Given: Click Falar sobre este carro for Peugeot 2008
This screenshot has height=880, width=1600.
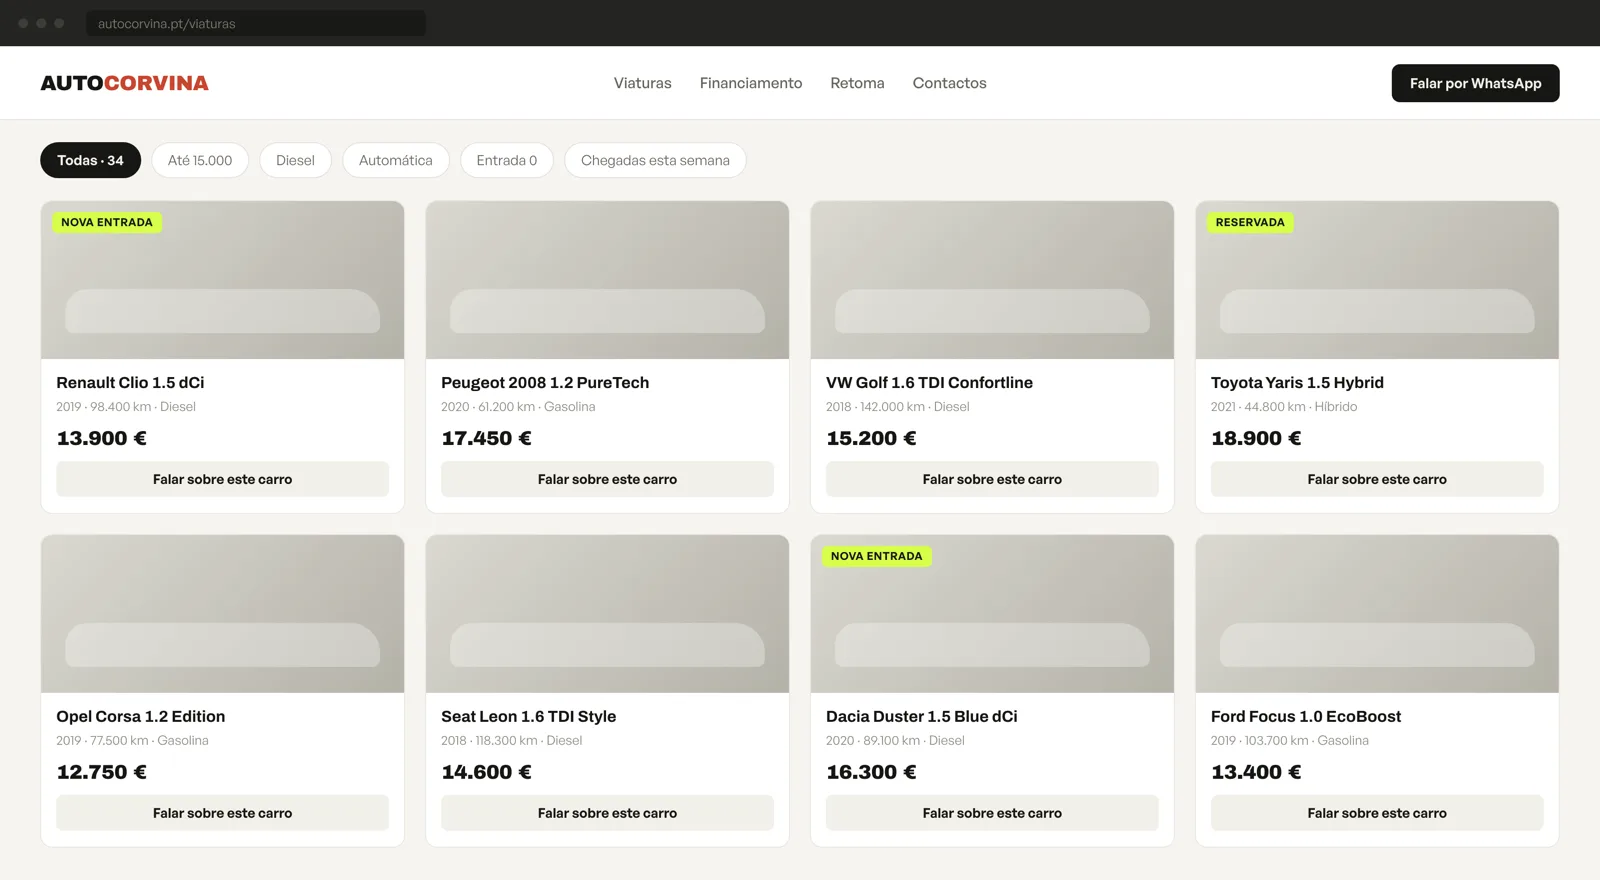Looking at the screenshot, I should pos(607,479).
